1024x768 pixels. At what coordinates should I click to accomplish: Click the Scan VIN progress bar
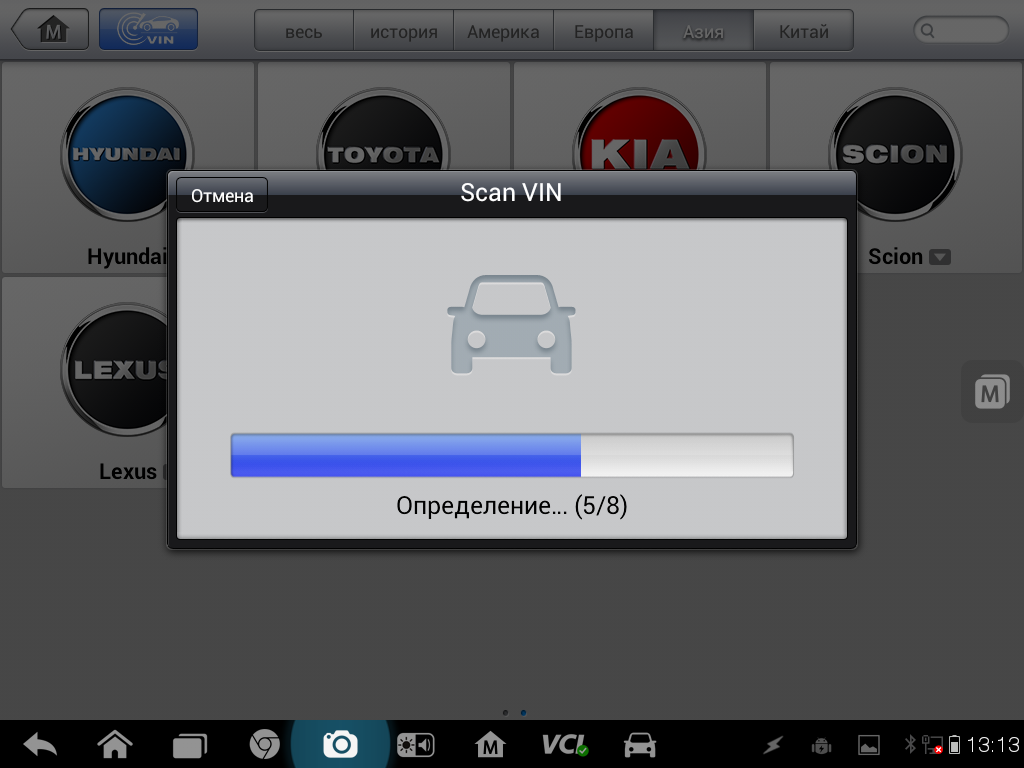point(511,456)
